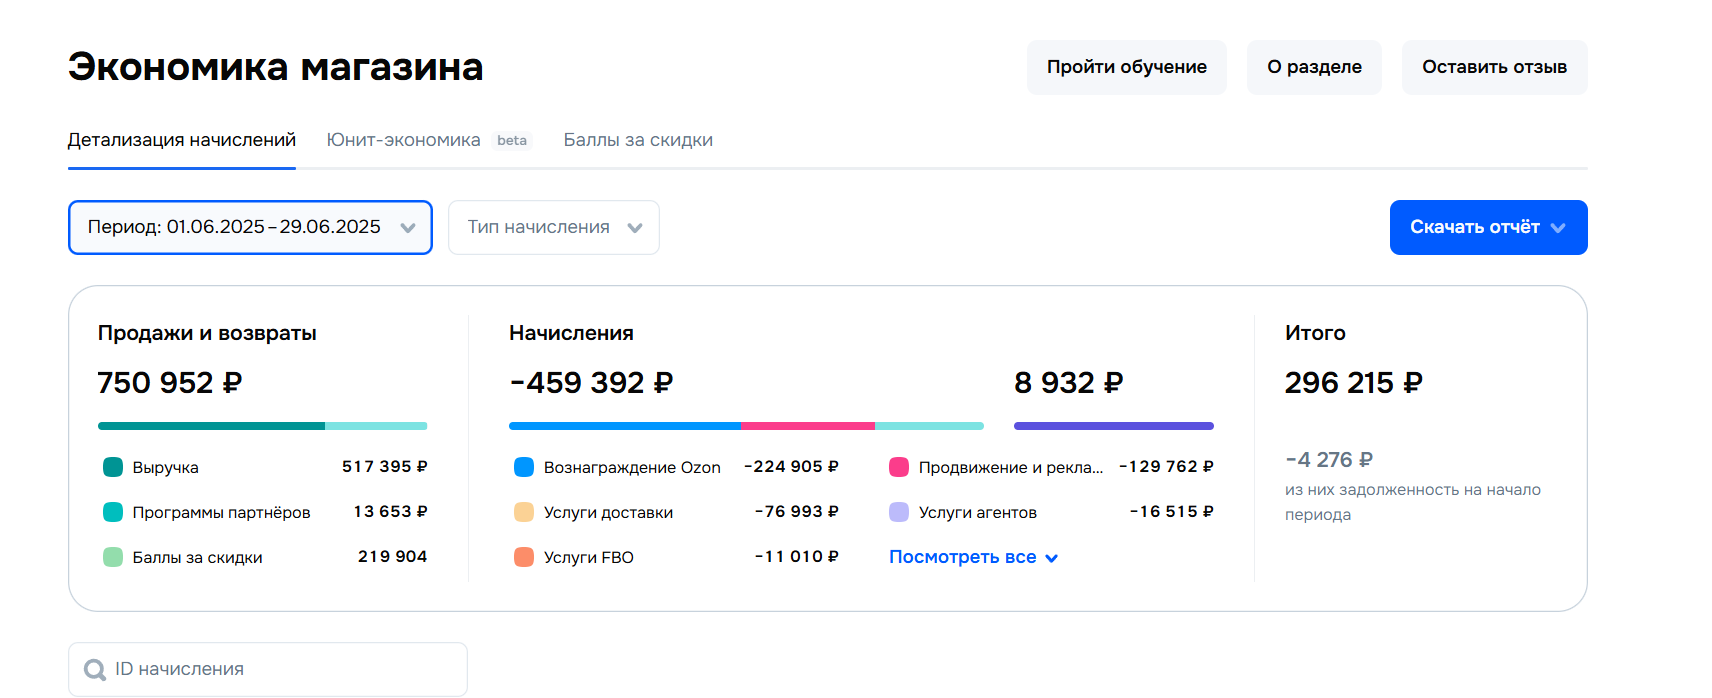Click the search magnifier icon

point(95,669)
